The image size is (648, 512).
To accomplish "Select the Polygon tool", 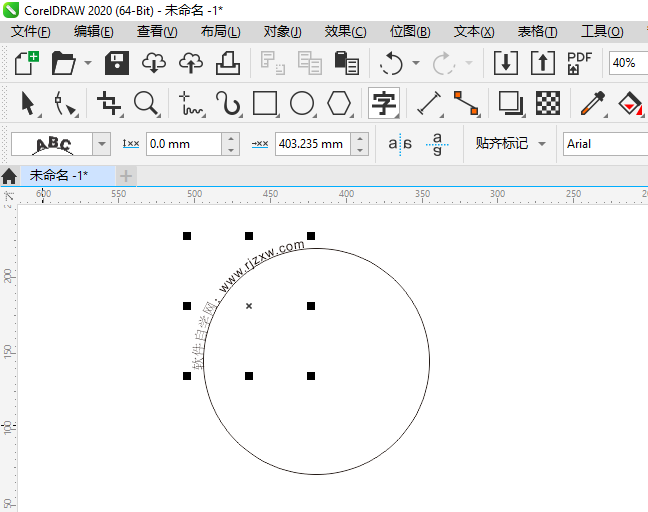I will [339, 103].
